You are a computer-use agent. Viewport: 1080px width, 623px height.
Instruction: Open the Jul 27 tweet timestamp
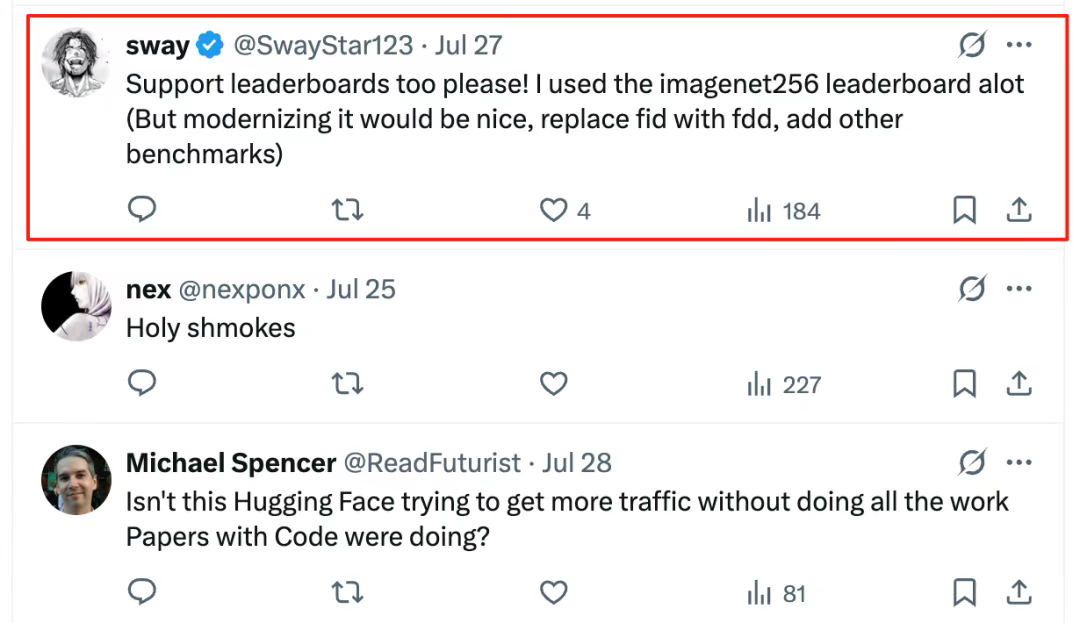coord(468,45)
